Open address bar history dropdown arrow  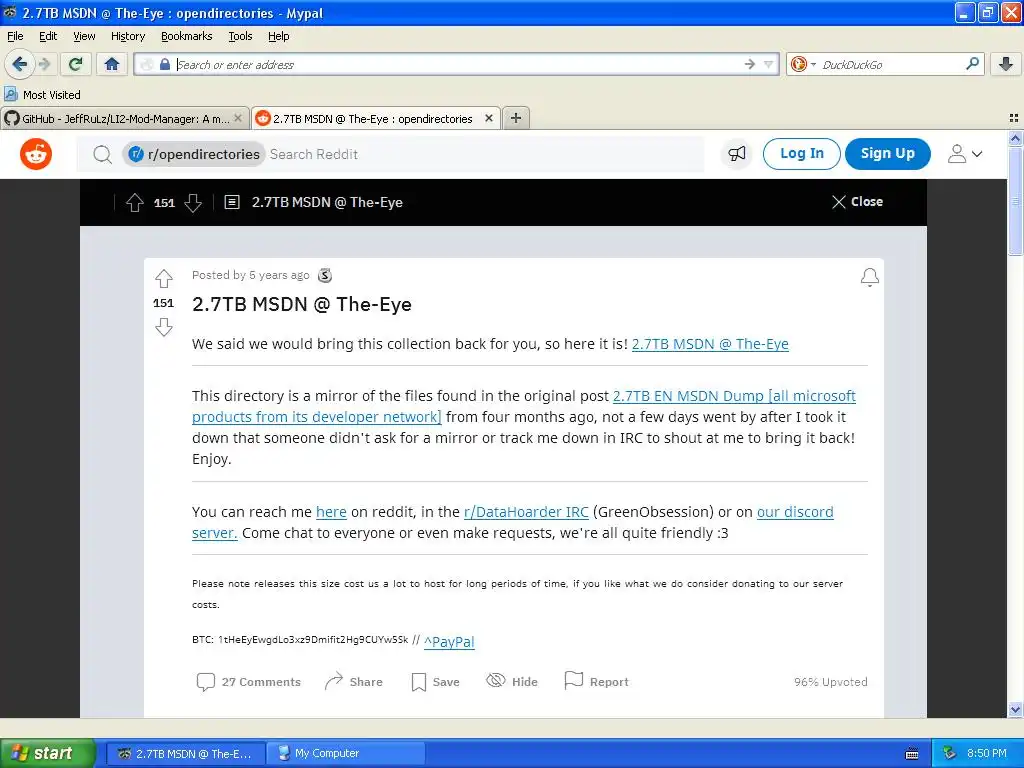click(769, 64)
